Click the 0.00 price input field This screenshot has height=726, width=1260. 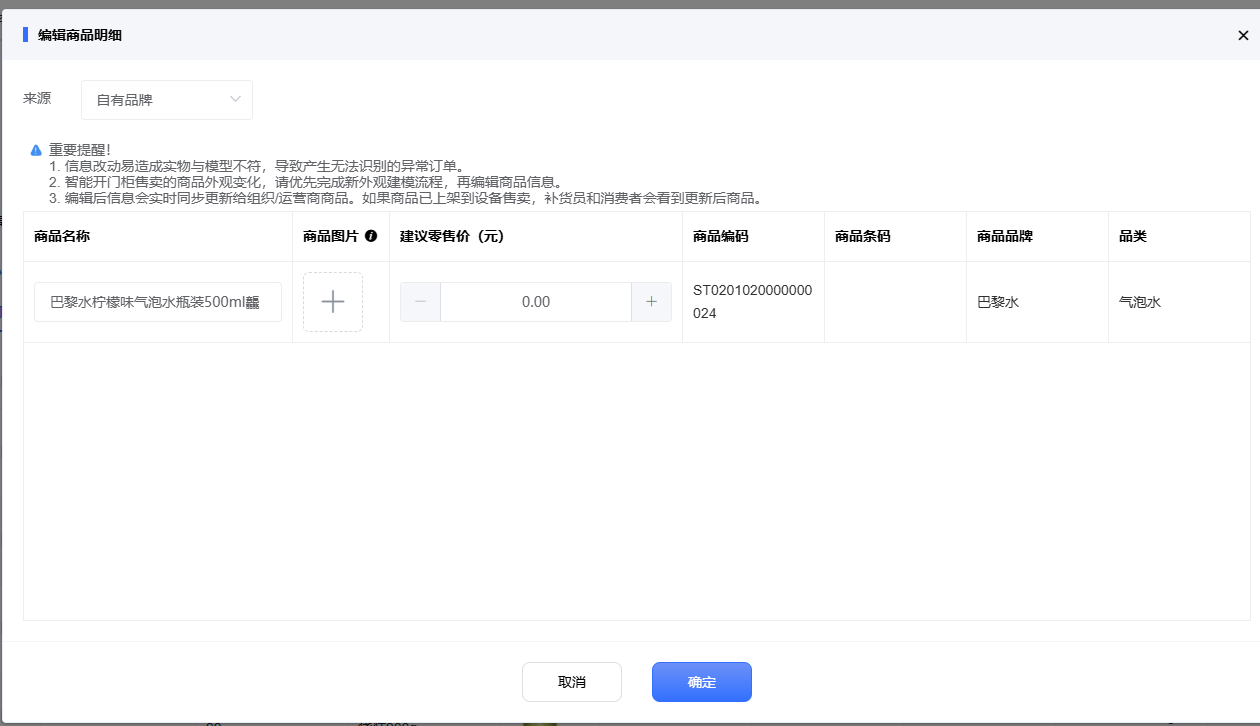click(x=536, y=302)
